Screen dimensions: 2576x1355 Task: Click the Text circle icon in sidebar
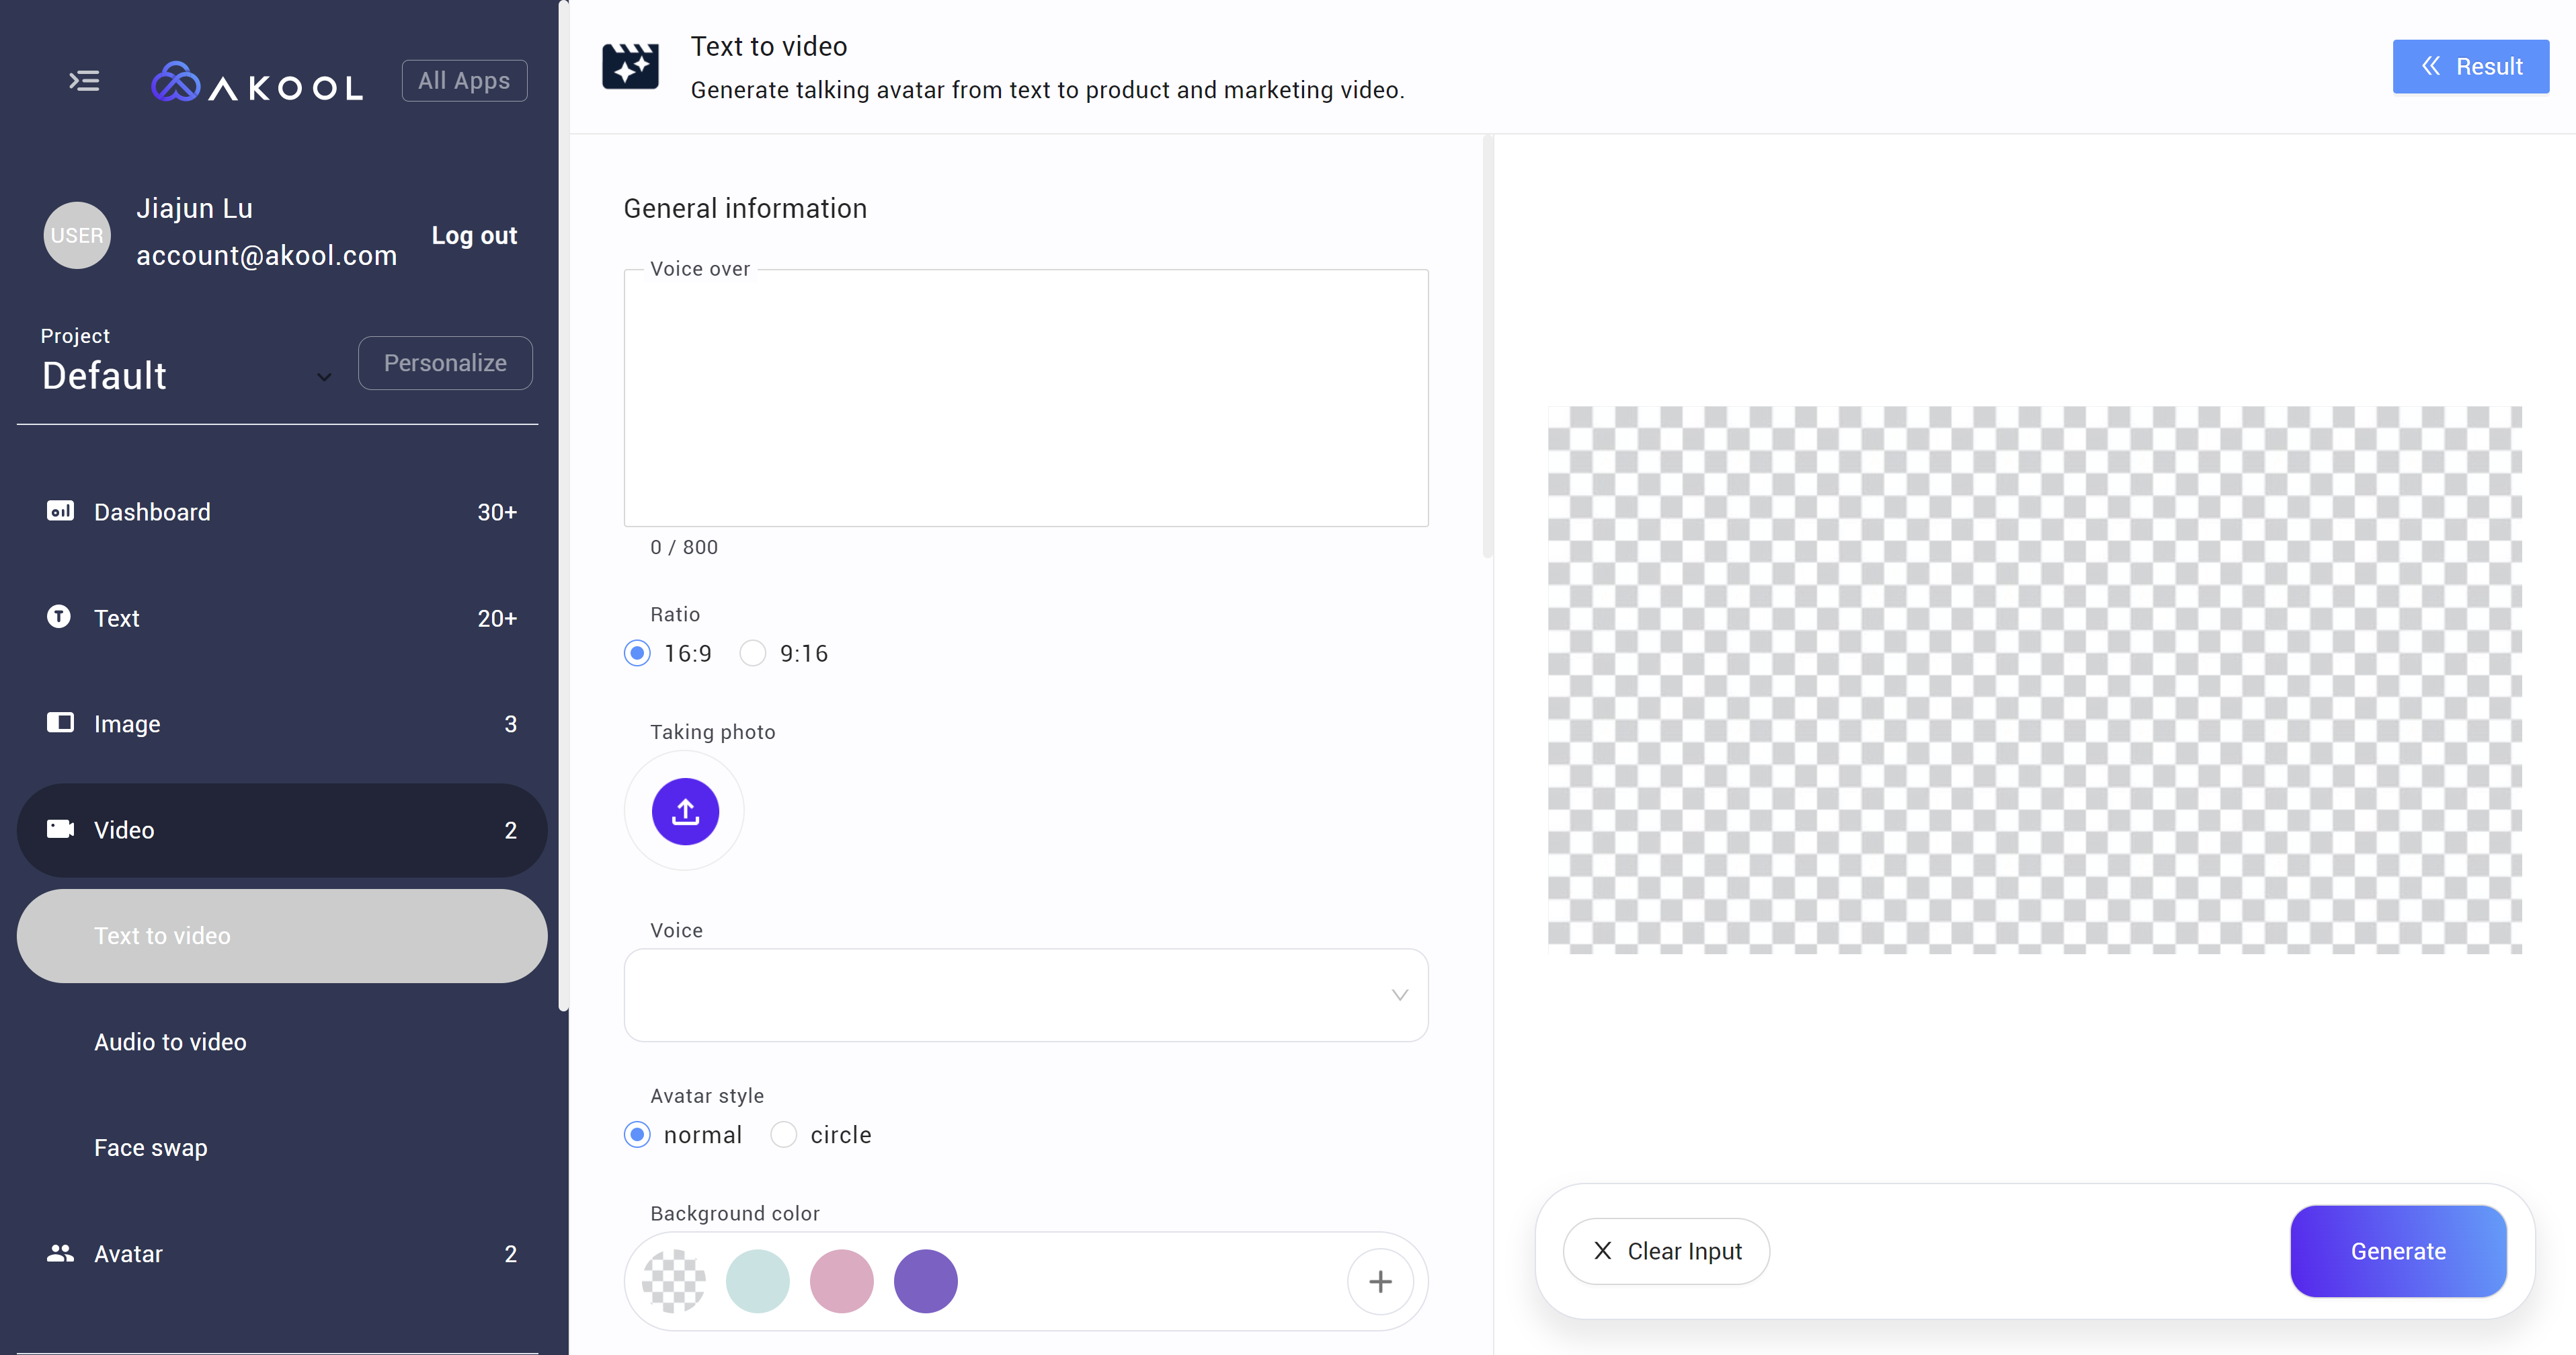[x=59, y=616]
